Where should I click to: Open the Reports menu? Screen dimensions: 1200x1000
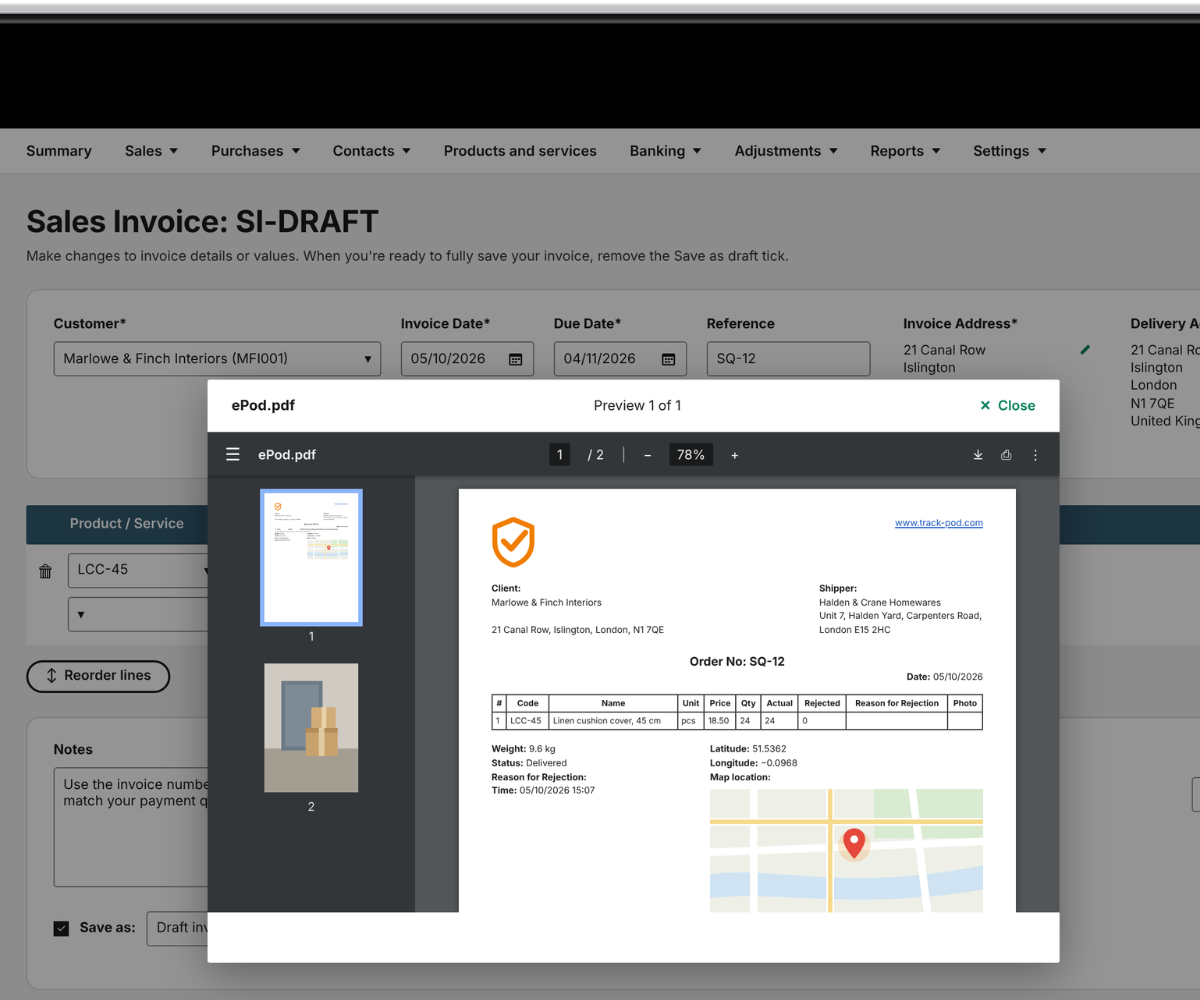pos(905,151)
